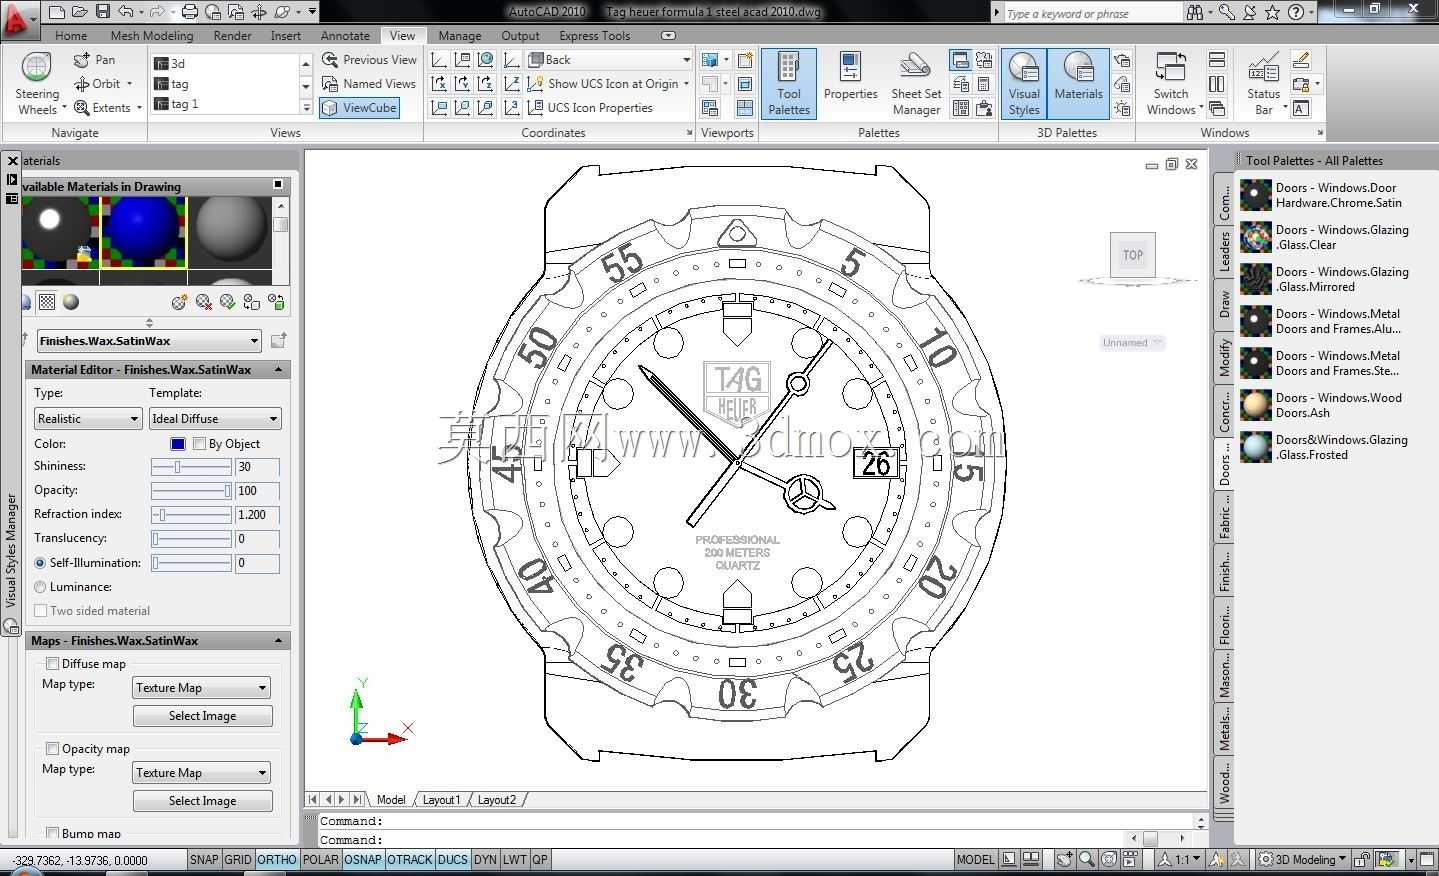
Task: Toggle ORTHO mode in status bar
Action: pyautogui.click(x=277, y=859)
